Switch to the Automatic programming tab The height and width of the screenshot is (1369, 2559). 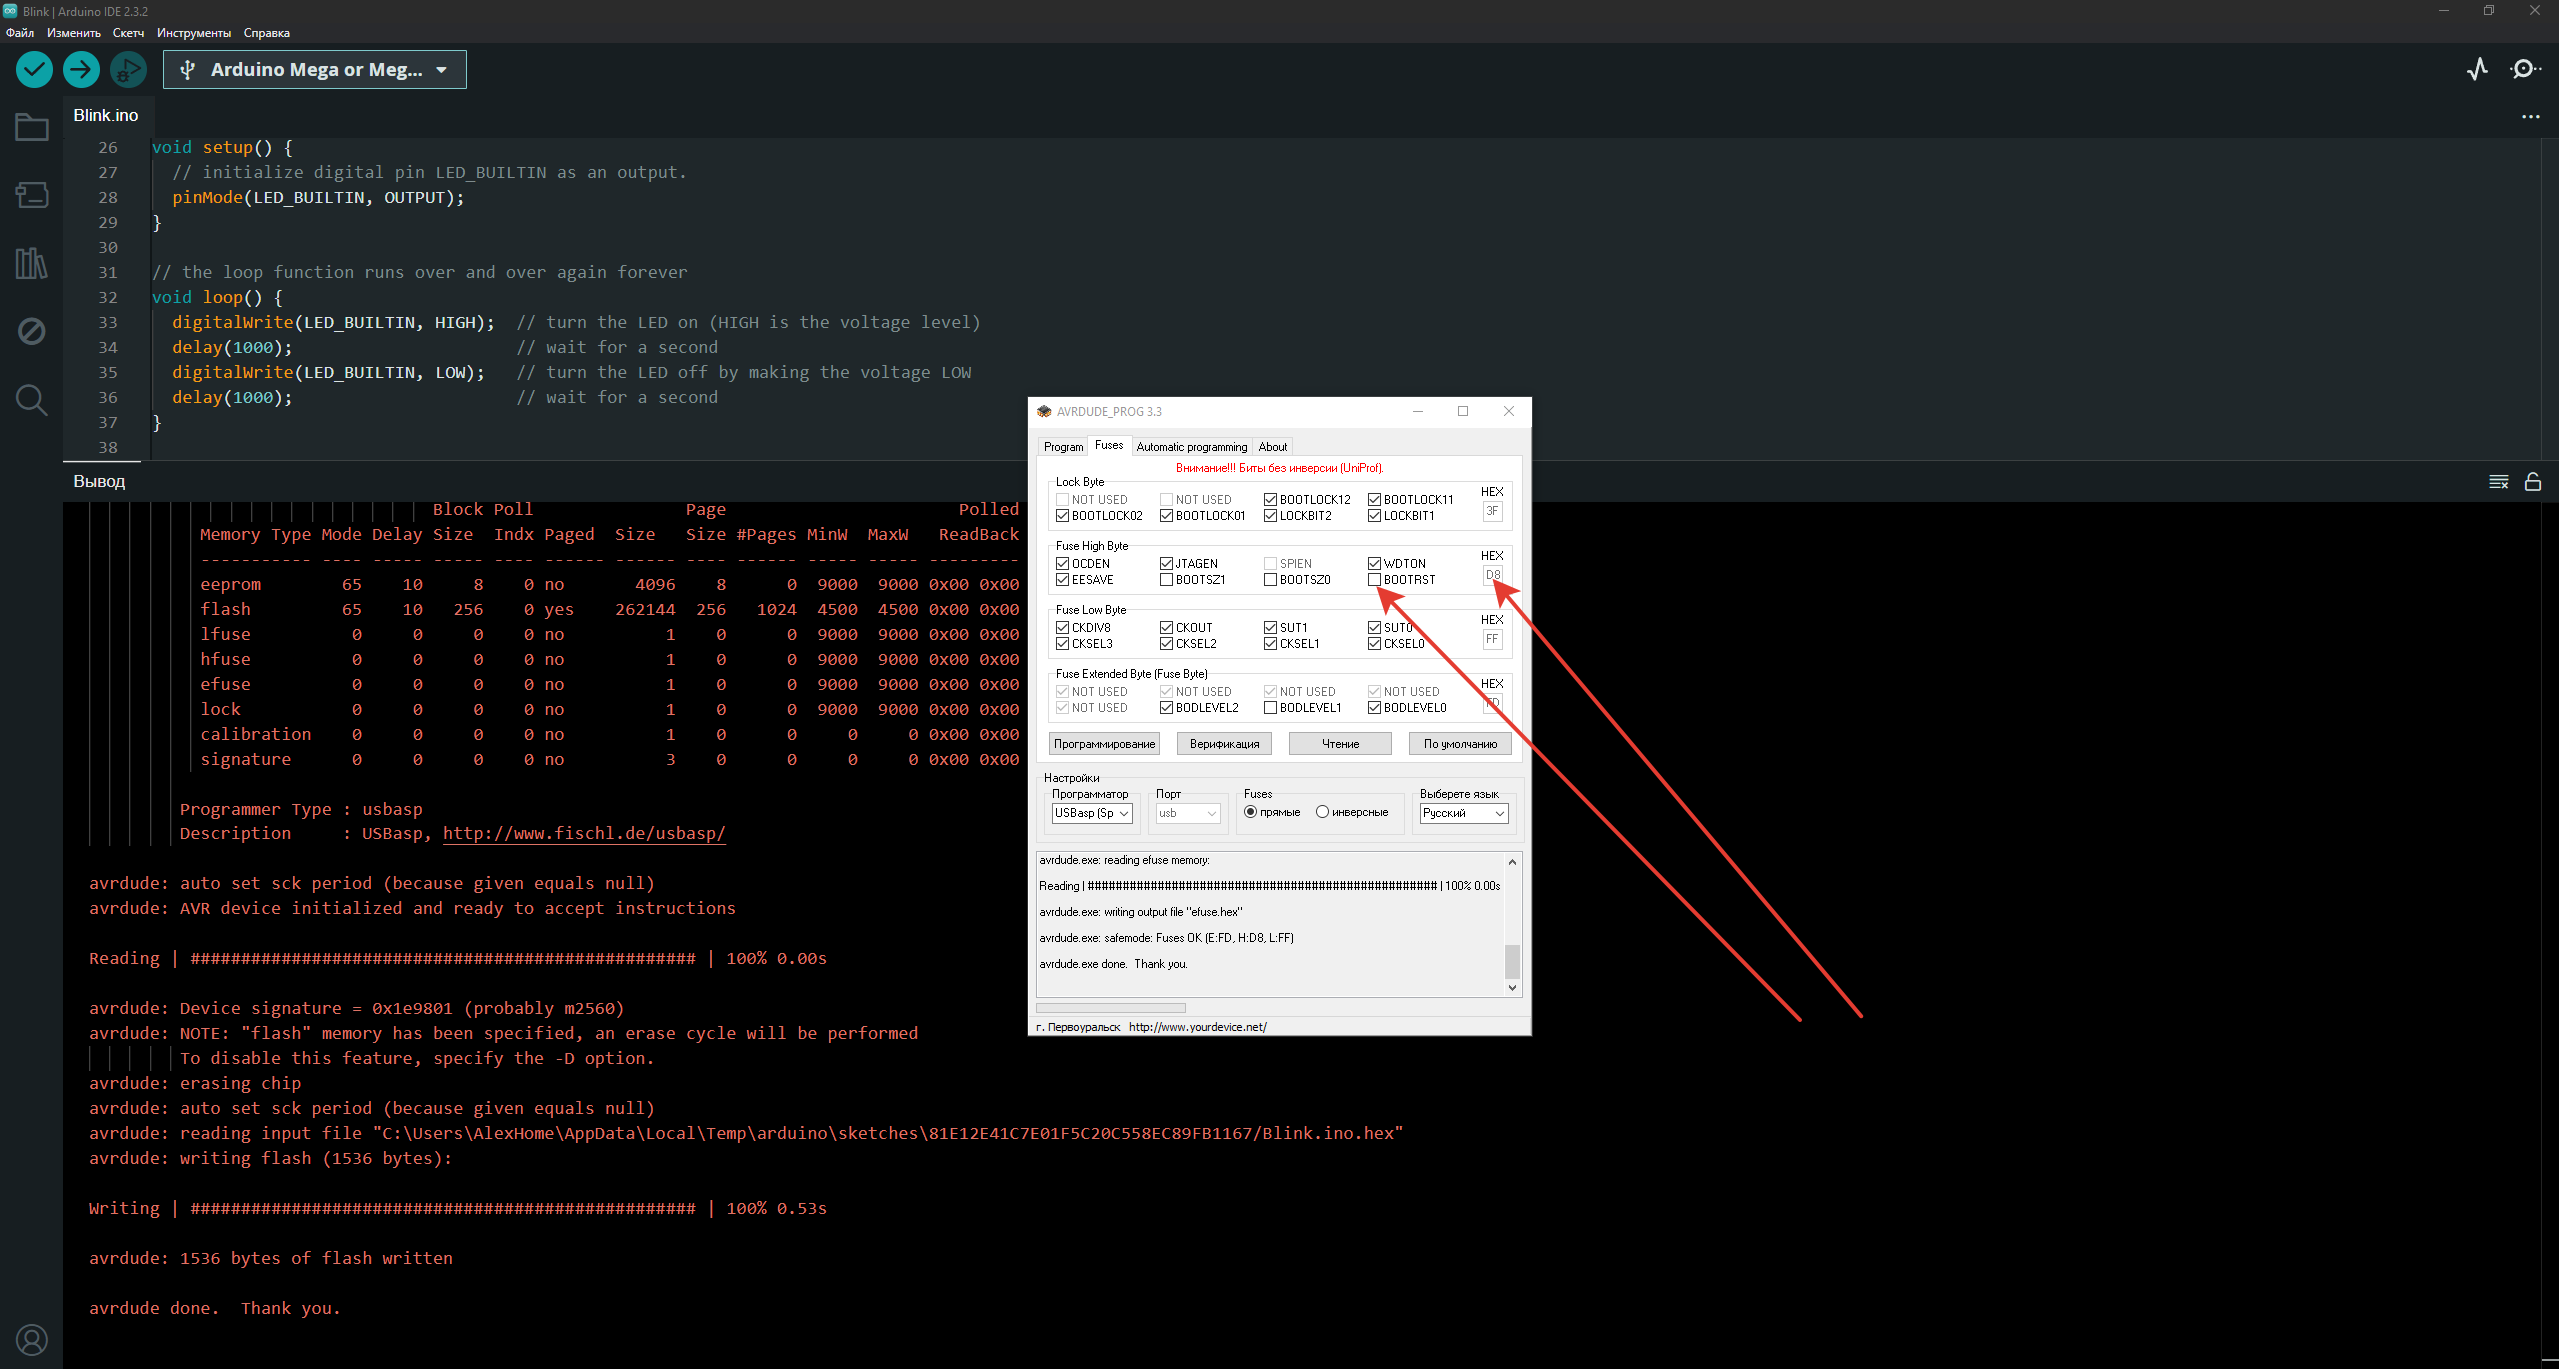1191,447
